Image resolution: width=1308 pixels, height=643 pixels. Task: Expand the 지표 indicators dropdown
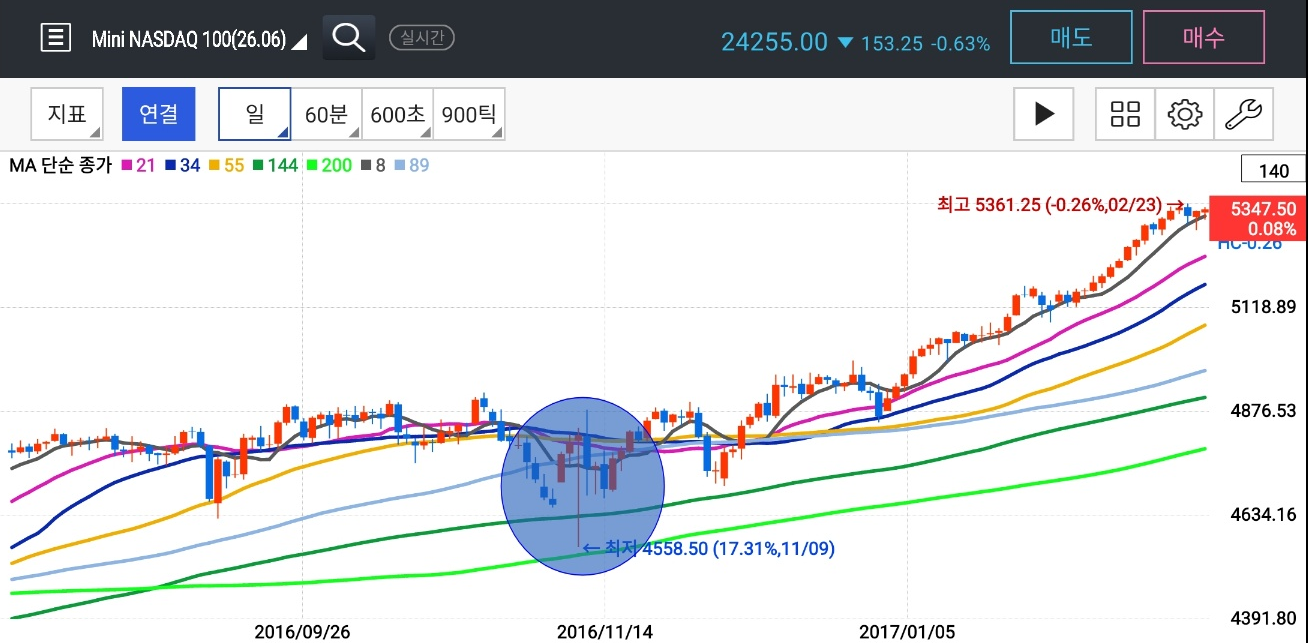point(67,114)
